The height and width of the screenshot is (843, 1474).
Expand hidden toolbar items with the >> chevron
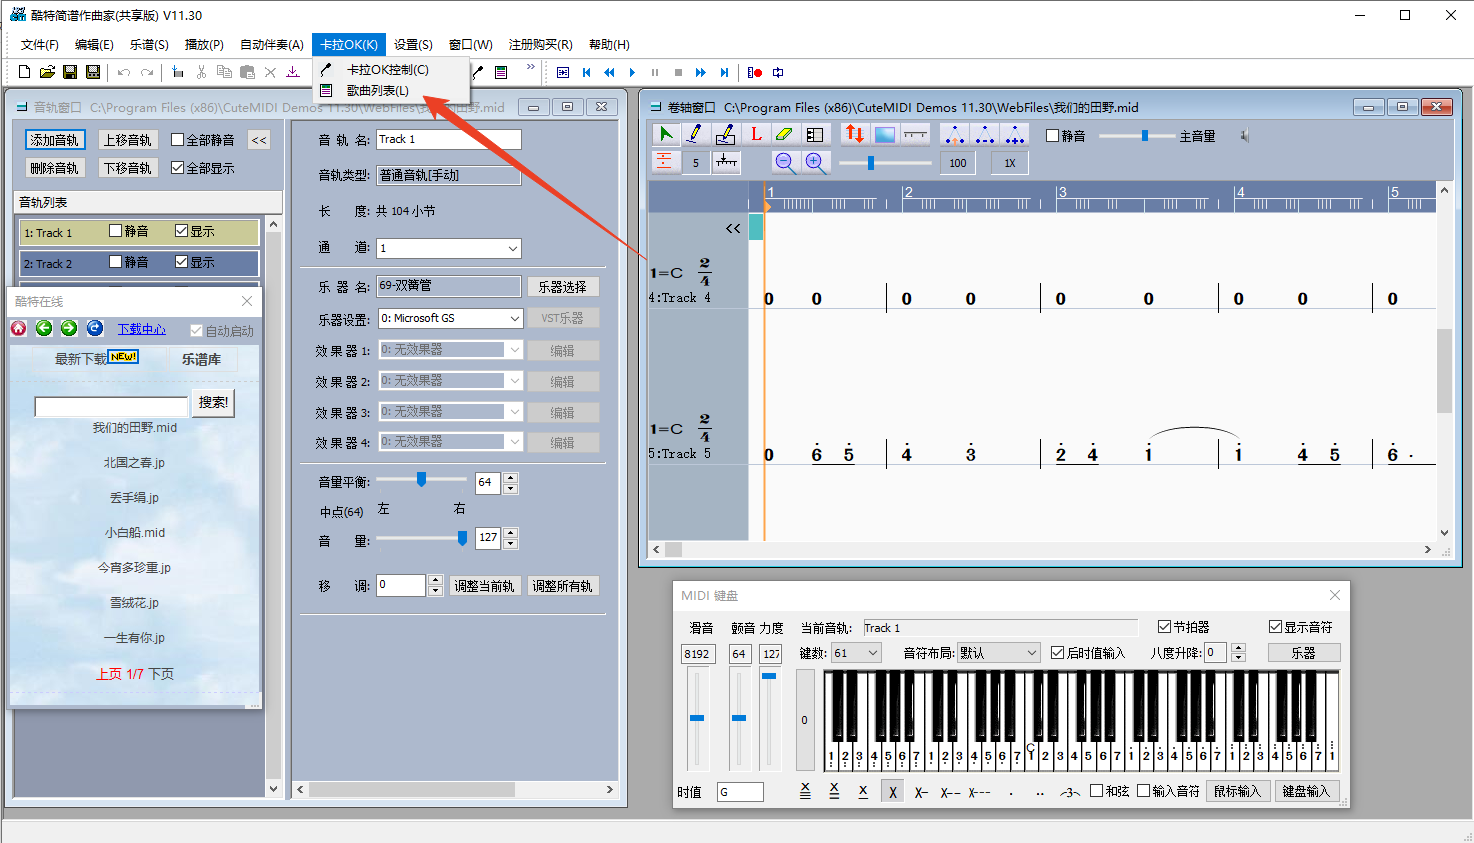tap(531, 68)
